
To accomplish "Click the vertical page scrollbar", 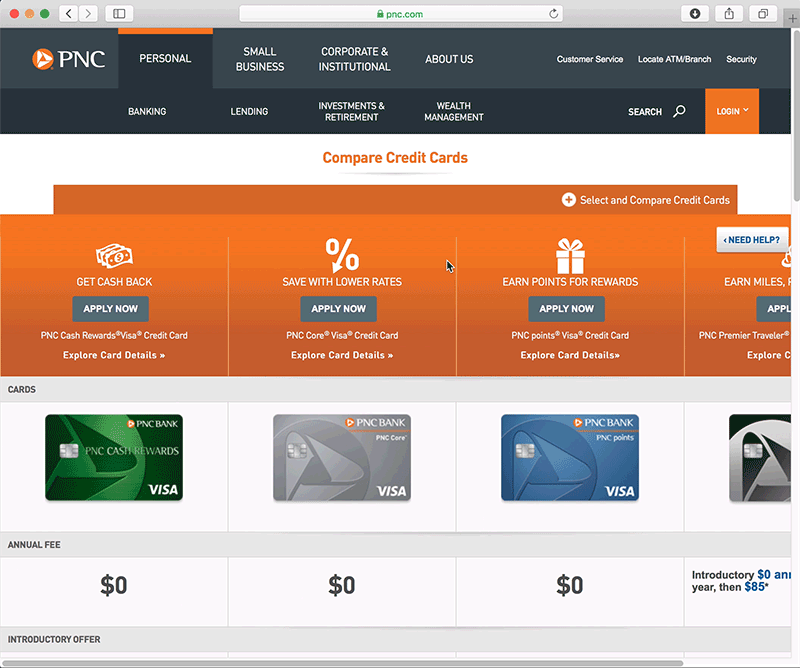I will tap(795, 116).
